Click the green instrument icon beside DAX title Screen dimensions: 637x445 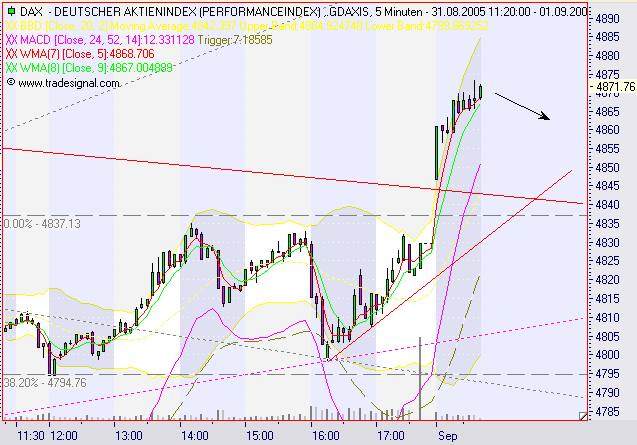(x=11, y=11)
